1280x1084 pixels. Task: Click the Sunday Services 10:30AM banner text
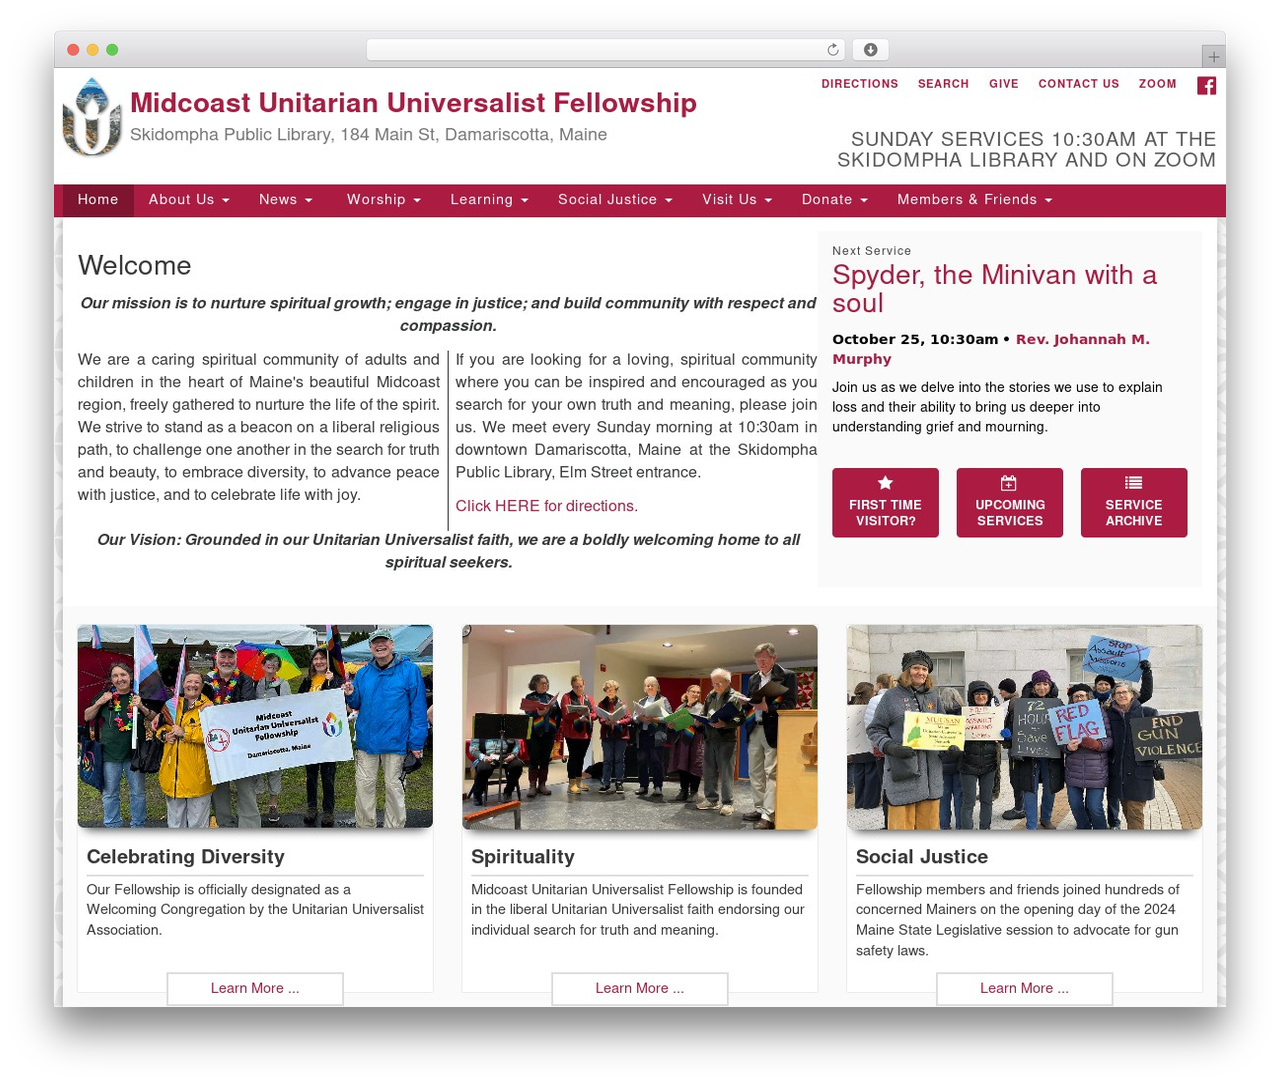1027,150
